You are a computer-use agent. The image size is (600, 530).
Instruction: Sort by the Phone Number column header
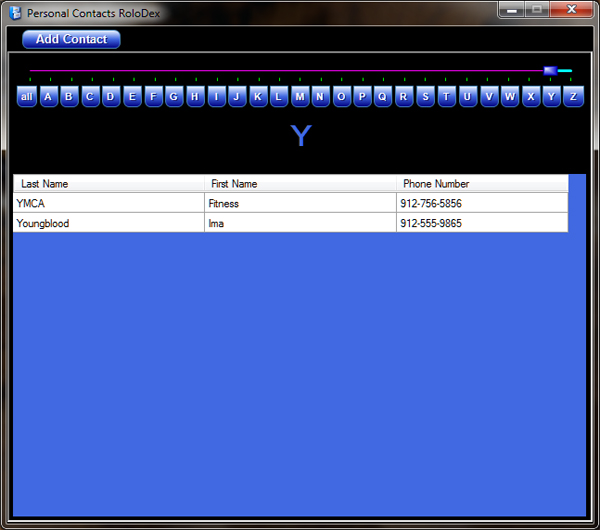click(x=482, y=184)
